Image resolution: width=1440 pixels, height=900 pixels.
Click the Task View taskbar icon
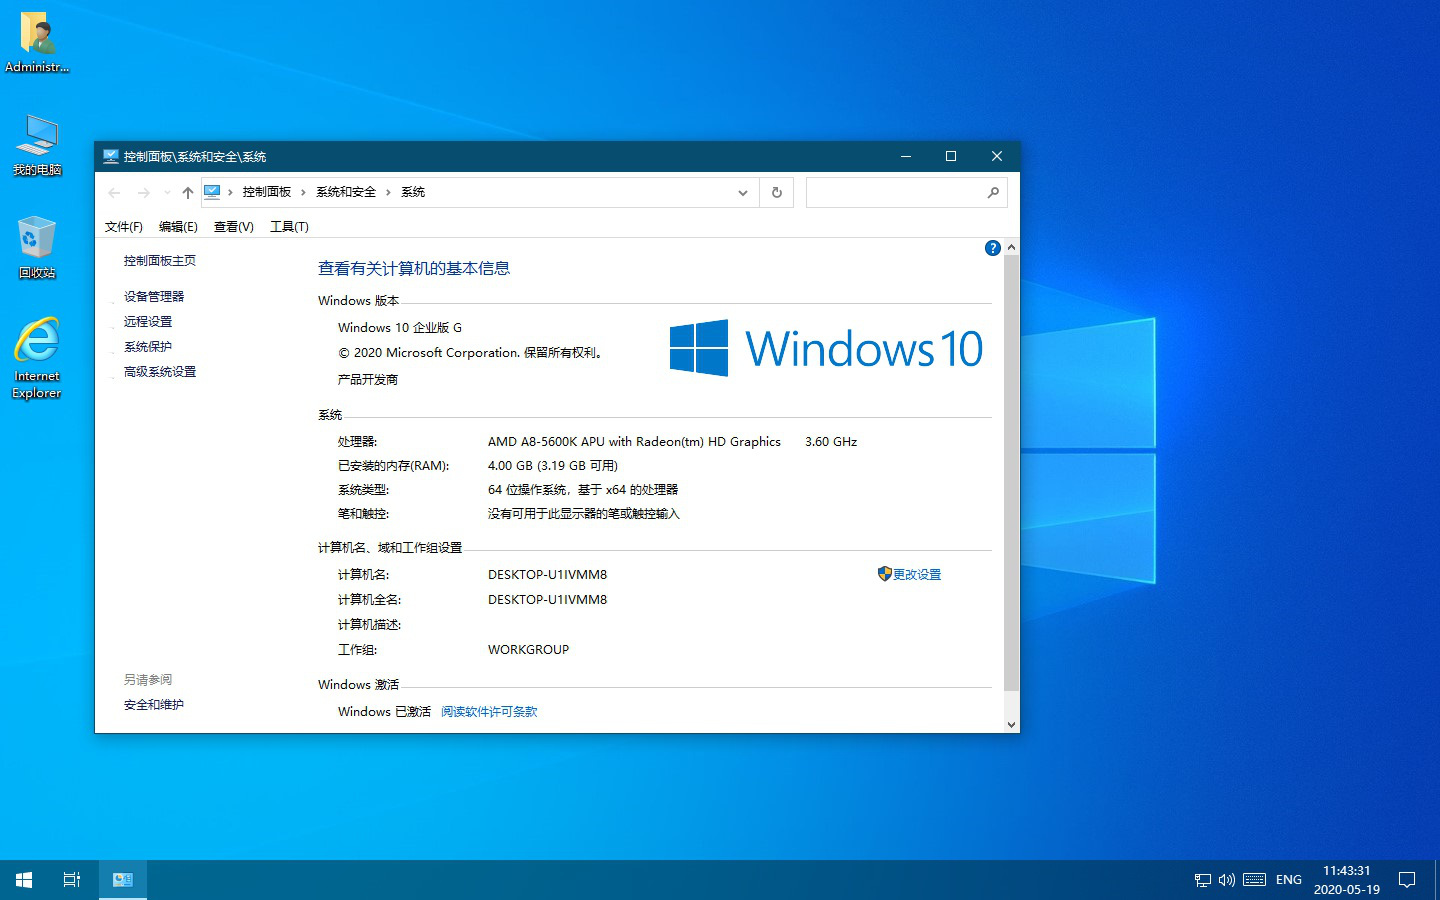72,880
